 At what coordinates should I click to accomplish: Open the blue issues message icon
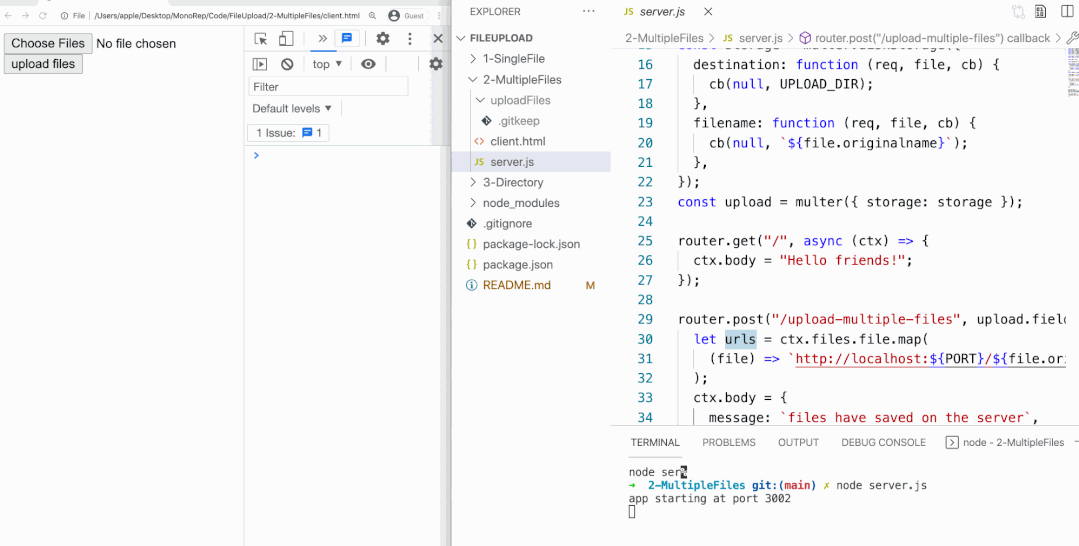point(347,39)
